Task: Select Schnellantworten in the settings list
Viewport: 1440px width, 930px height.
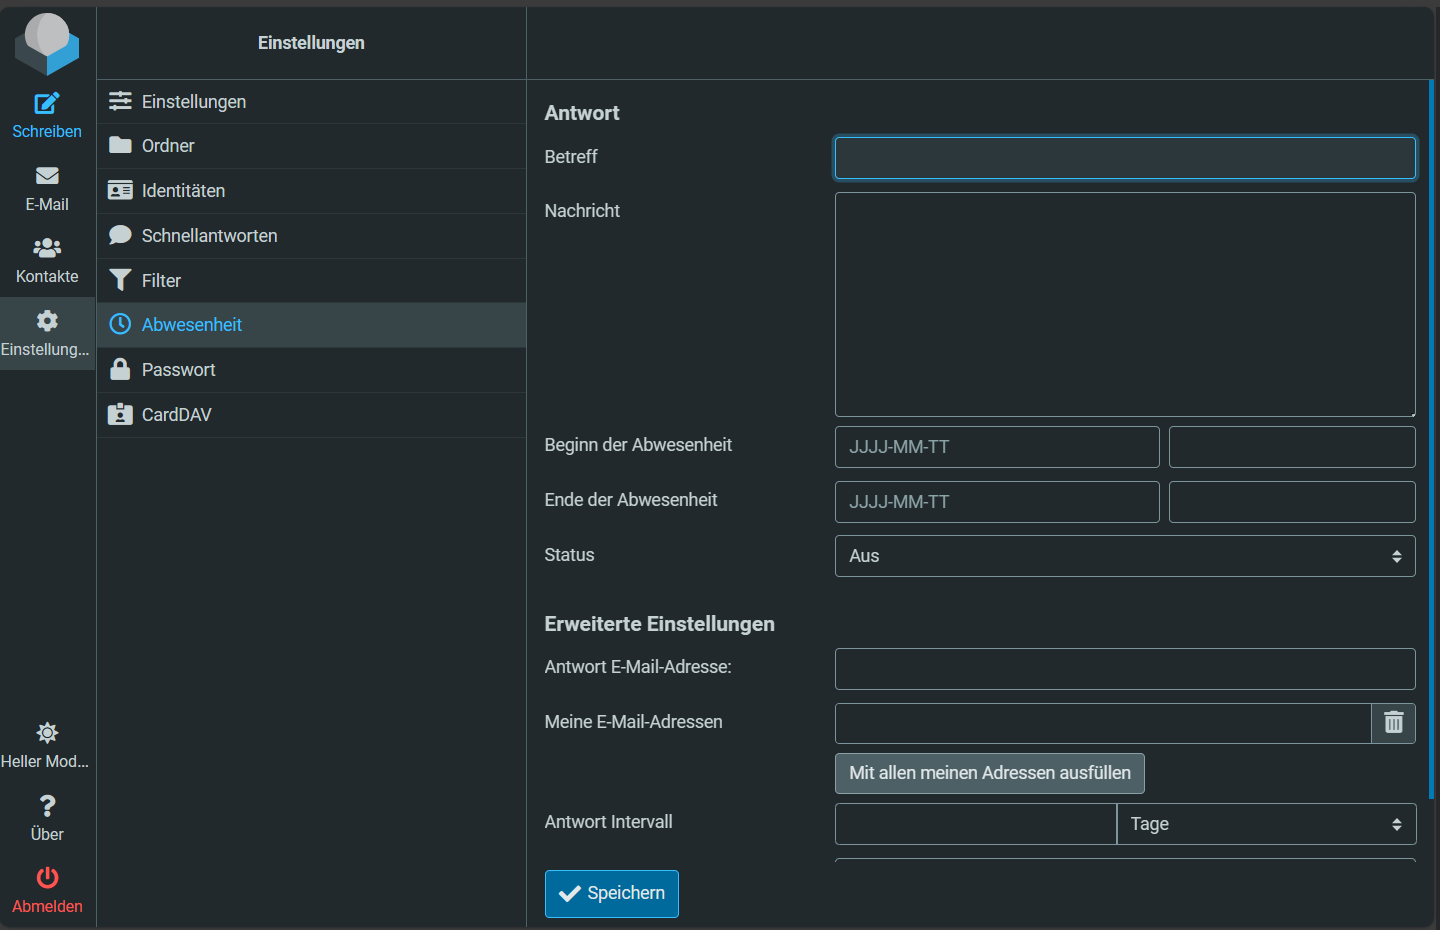Action: coord(209,236)
